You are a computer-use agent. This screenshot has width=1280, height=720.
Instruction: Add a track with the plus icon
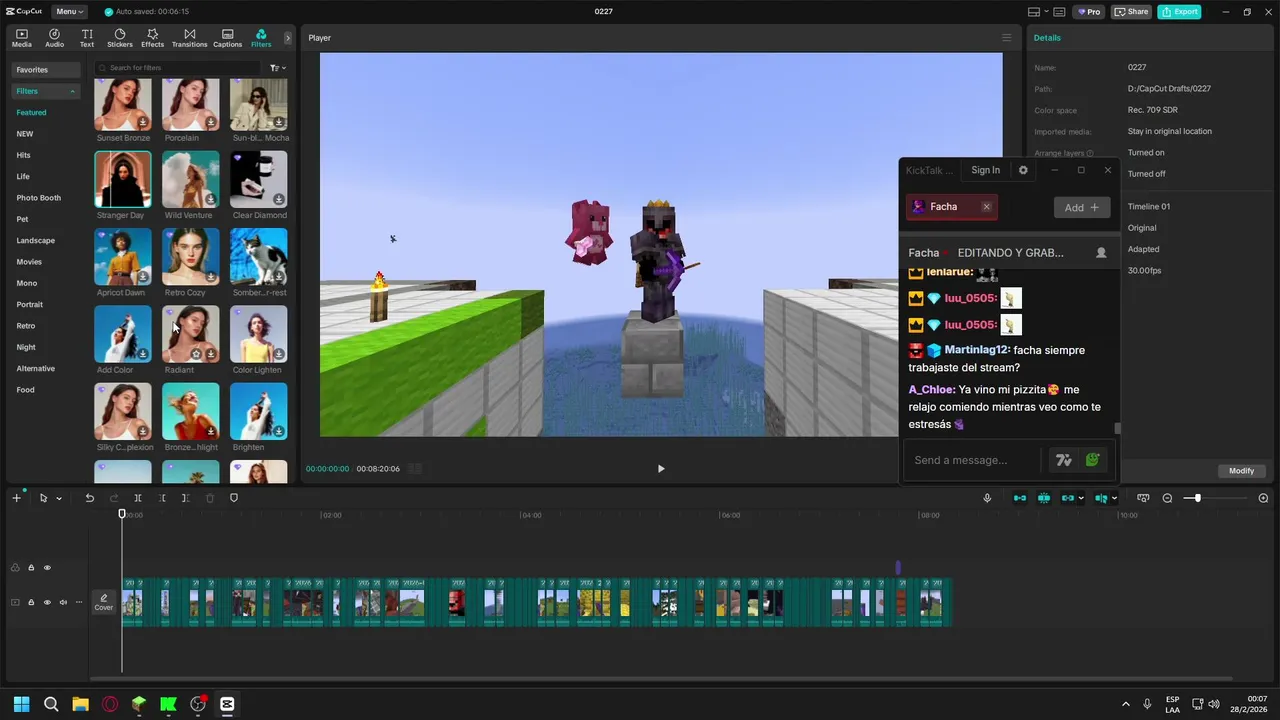click(16, 498)
